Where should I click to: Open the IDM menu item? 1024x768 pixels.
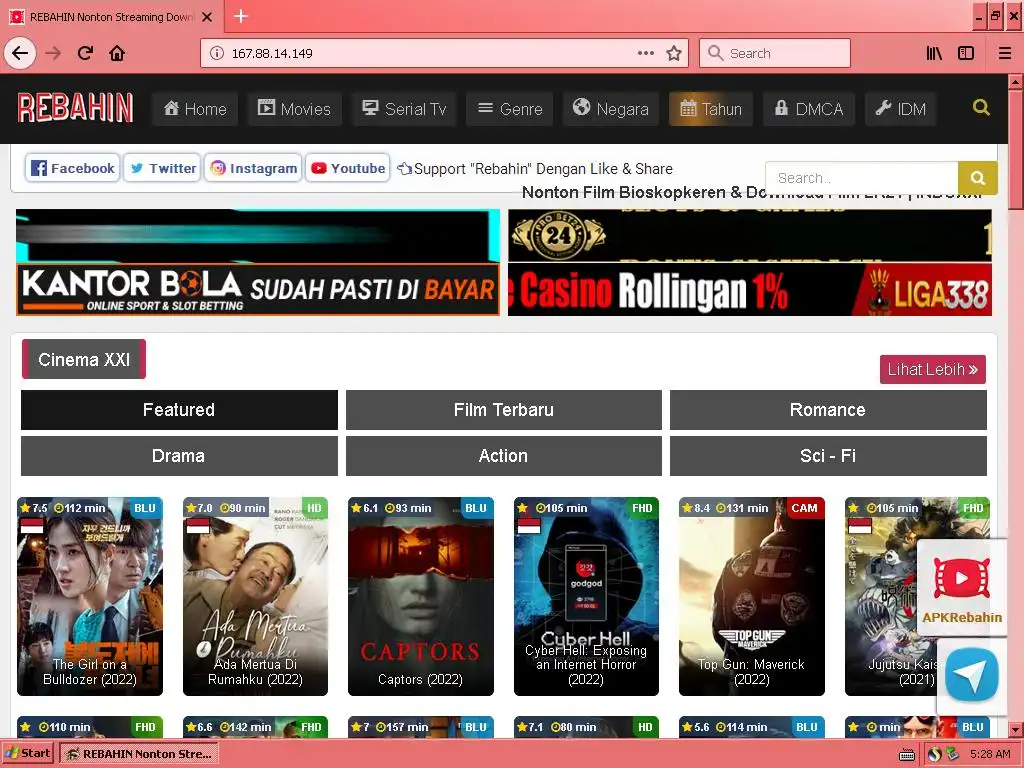[901, 108]
